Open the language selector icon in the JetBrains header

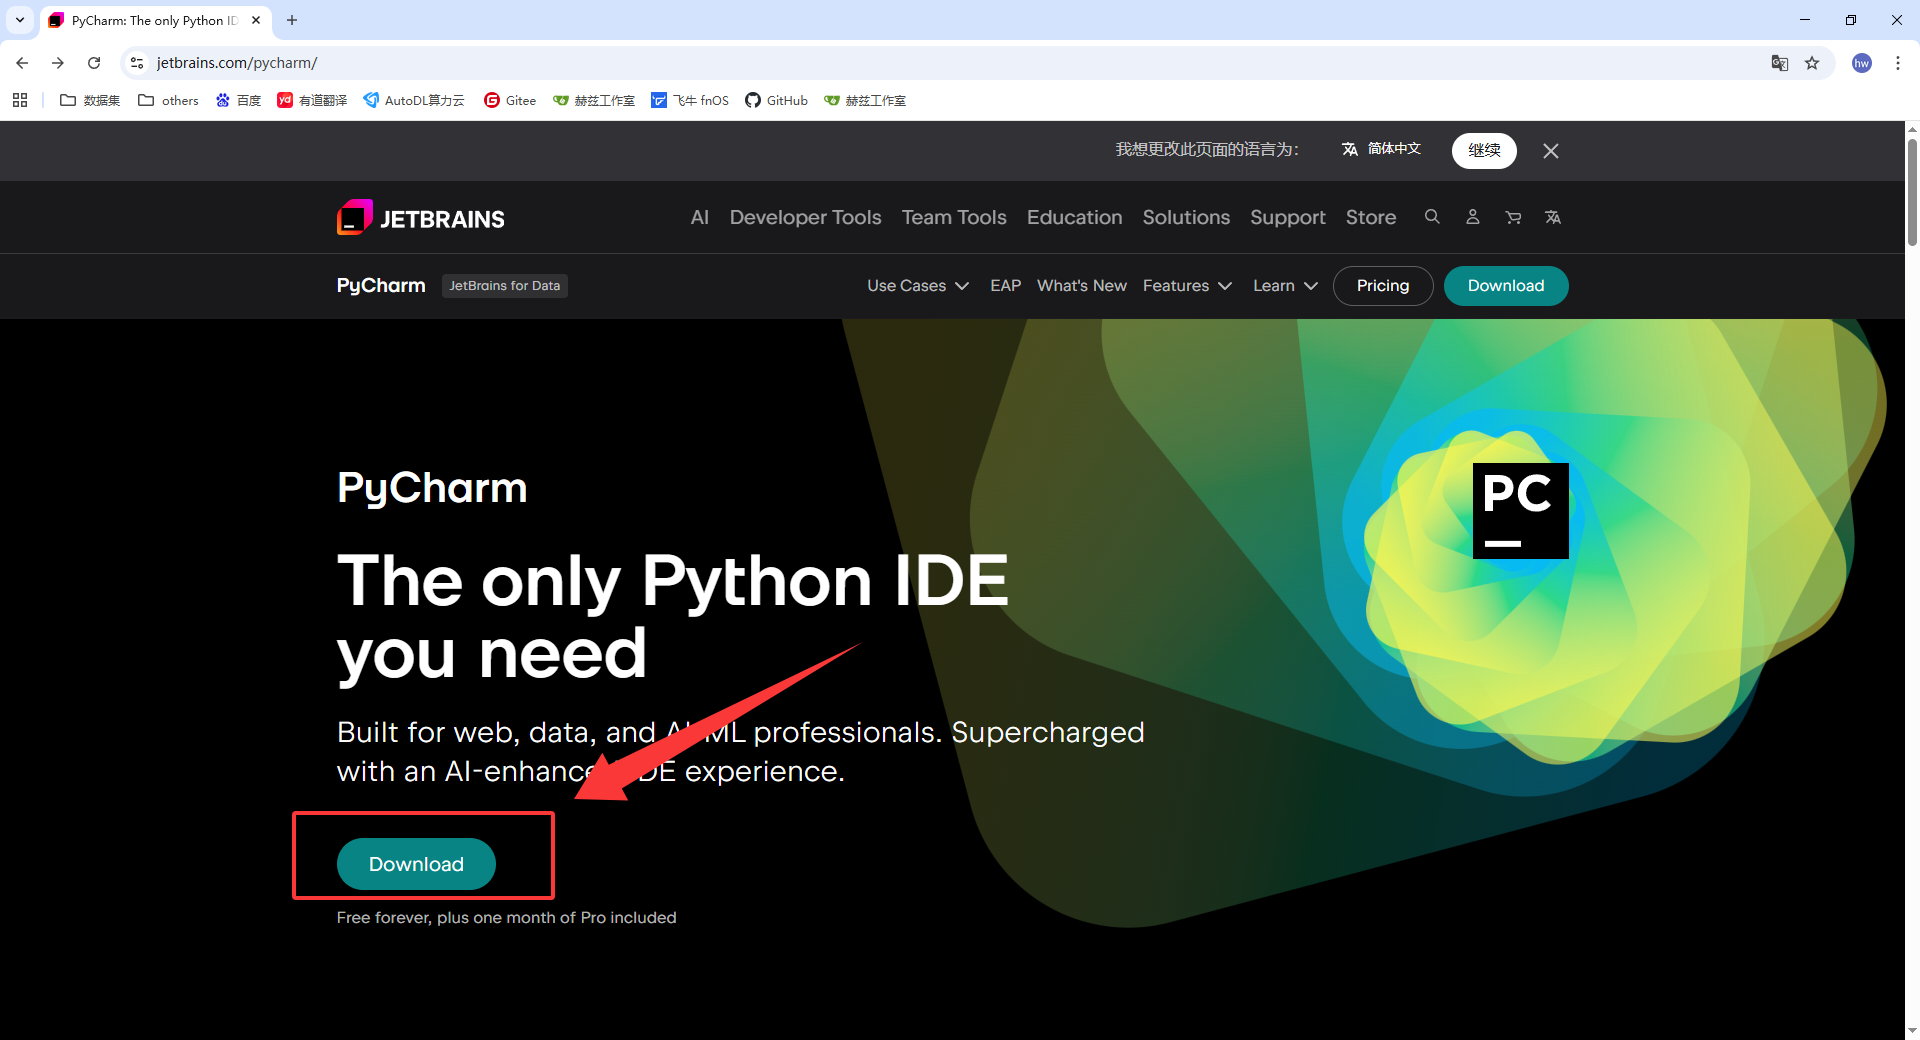(x=1553, y=217)
